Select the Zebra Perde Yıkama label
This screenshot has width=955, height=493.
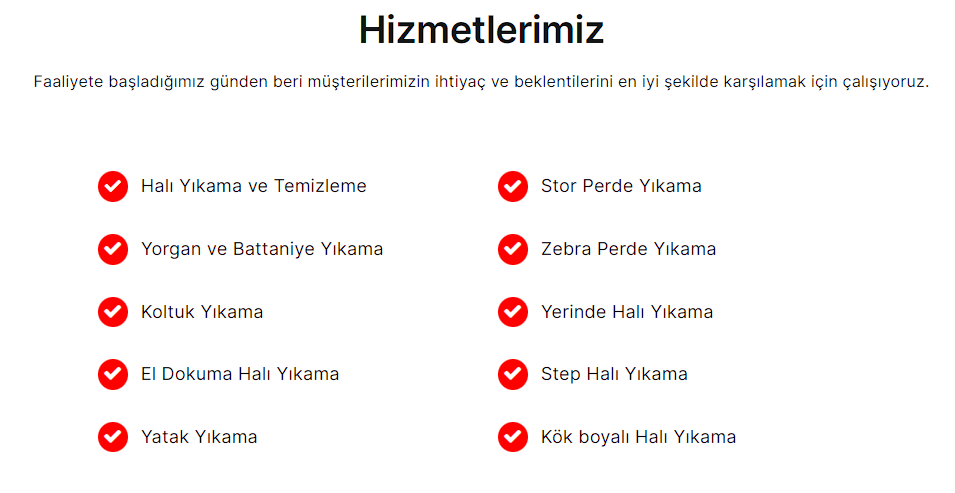(x=629, y=249)
